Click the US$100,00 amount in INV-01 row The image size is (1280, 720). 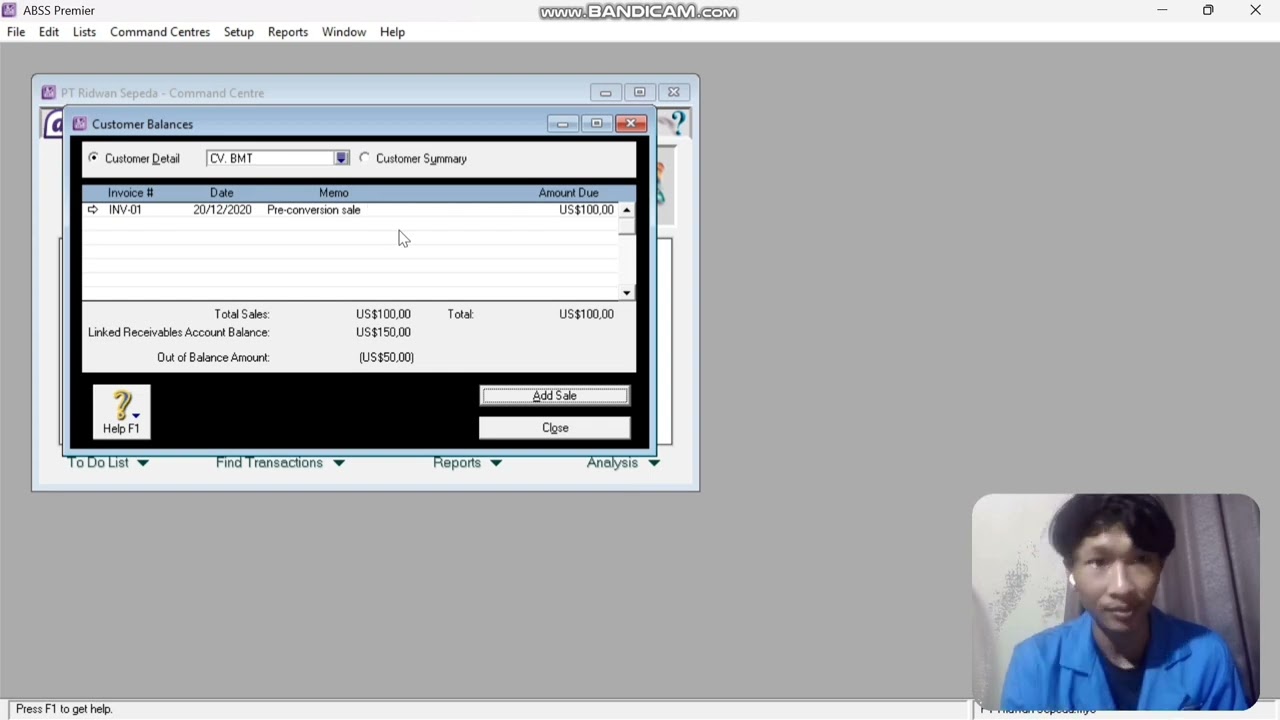(587, 210)
